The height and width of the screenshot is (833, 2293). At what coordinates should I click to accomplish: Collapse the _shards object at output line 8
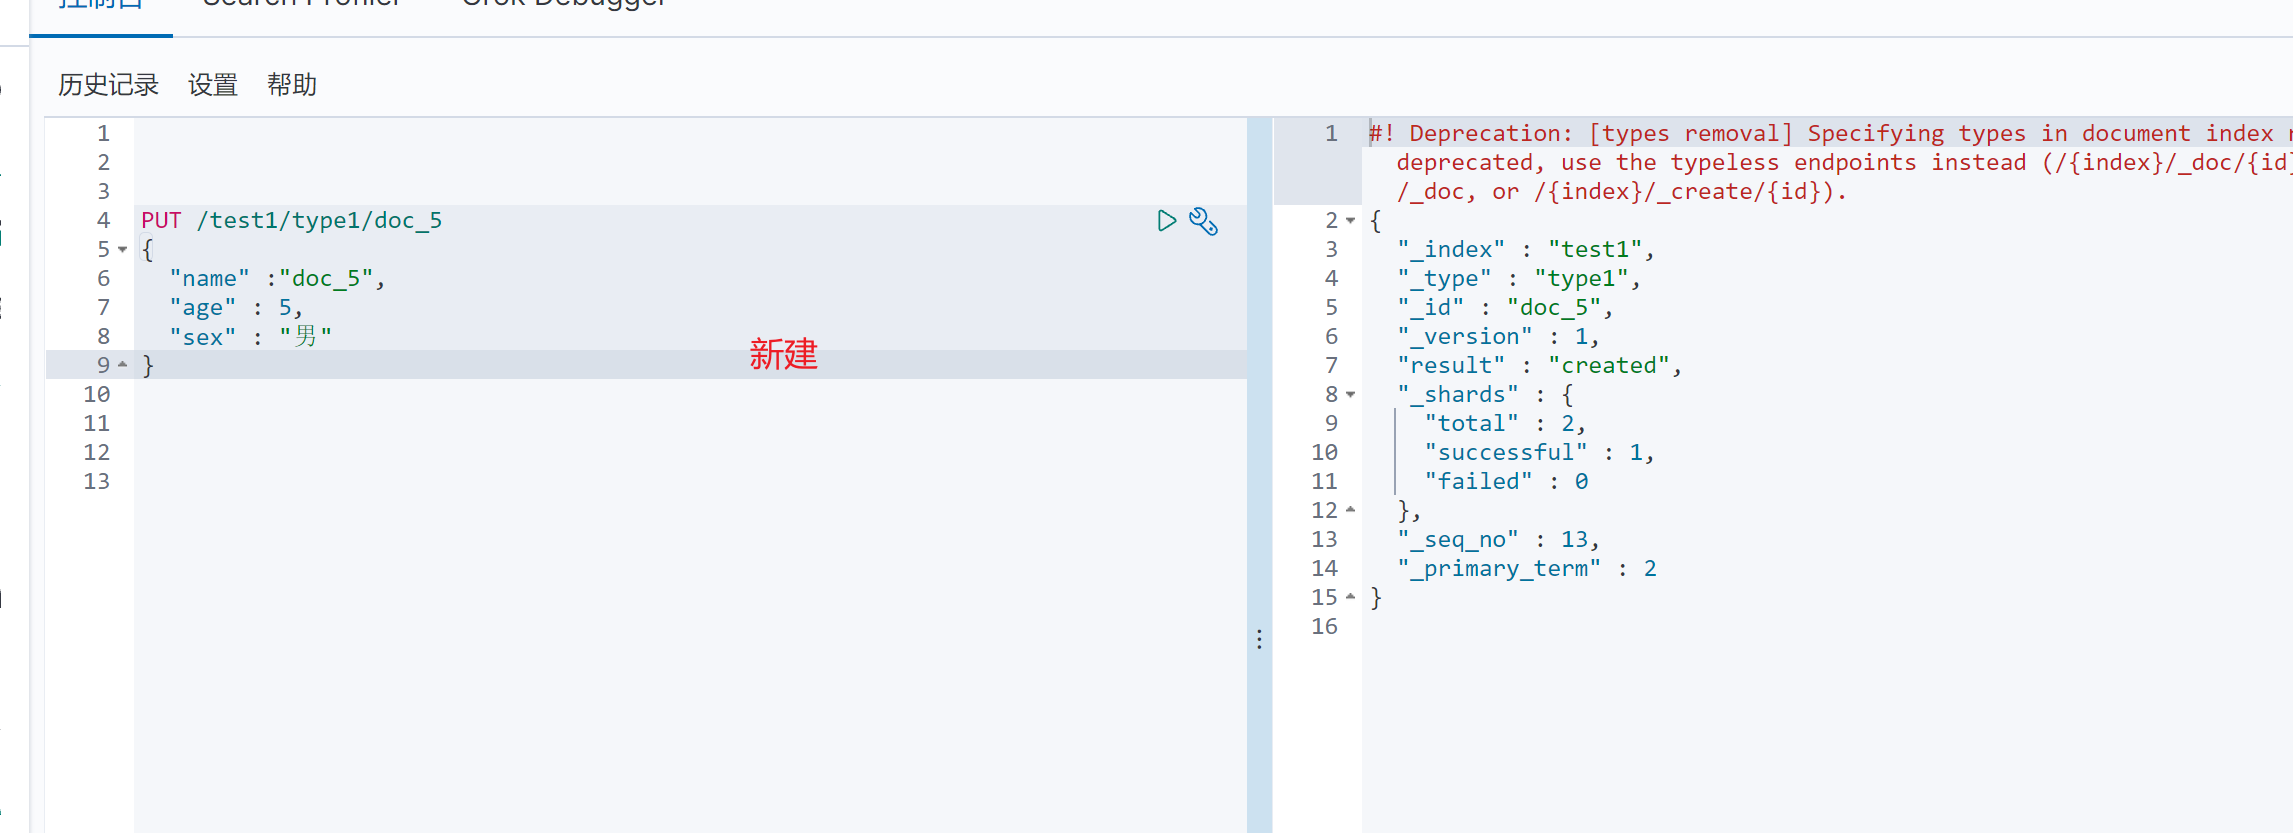1351,395
